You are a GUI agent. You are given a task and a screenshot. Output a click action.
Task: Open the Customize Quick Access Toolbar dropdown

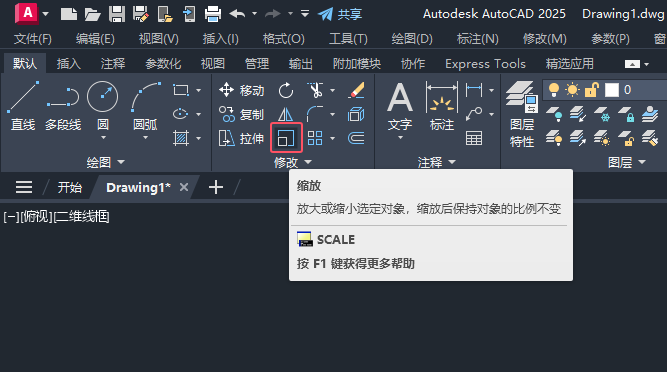305,14
